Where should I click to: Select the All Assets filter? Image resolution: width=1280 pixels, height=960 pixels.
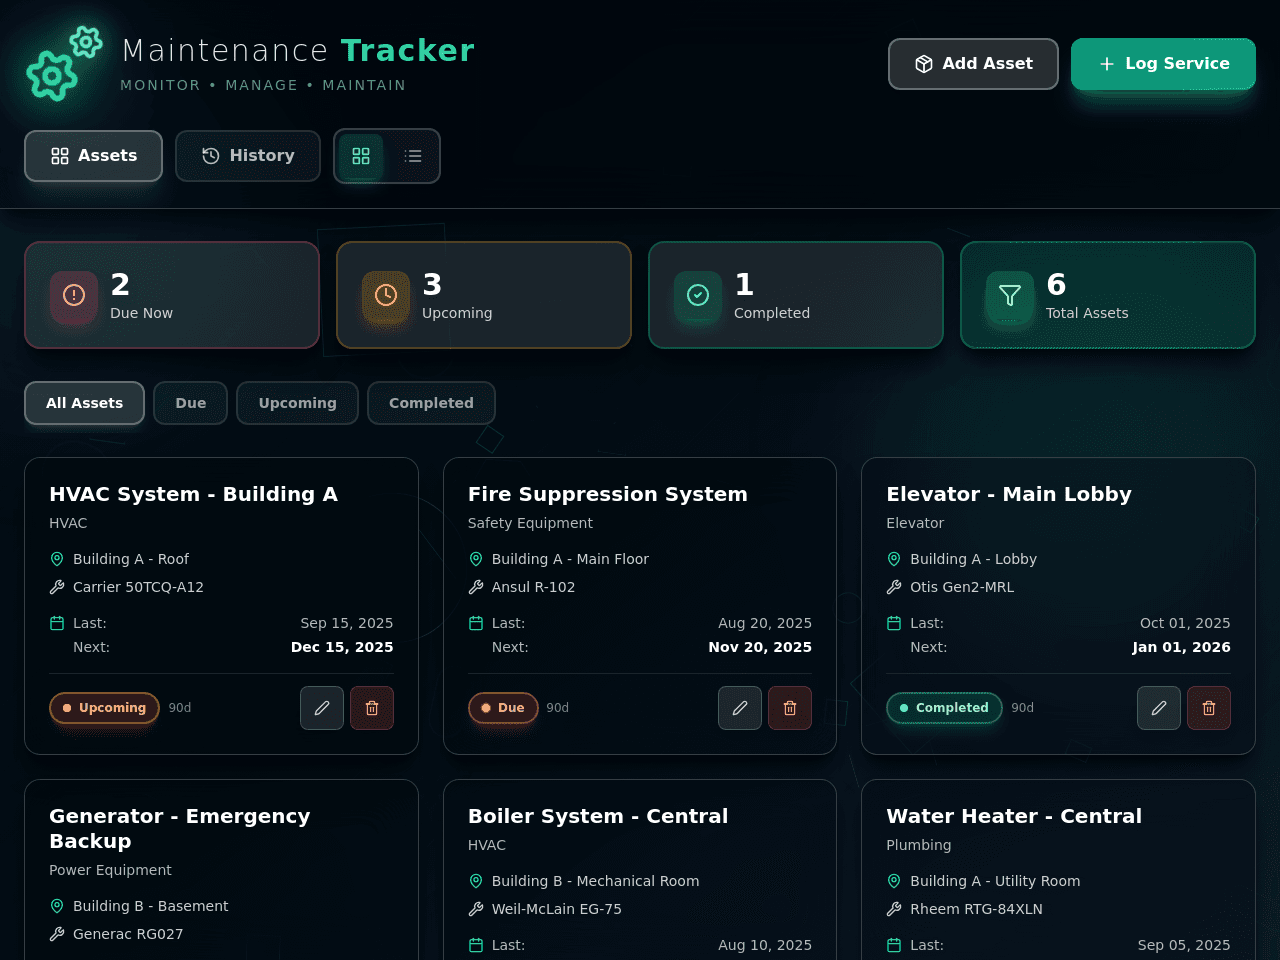tap(84, 403)
